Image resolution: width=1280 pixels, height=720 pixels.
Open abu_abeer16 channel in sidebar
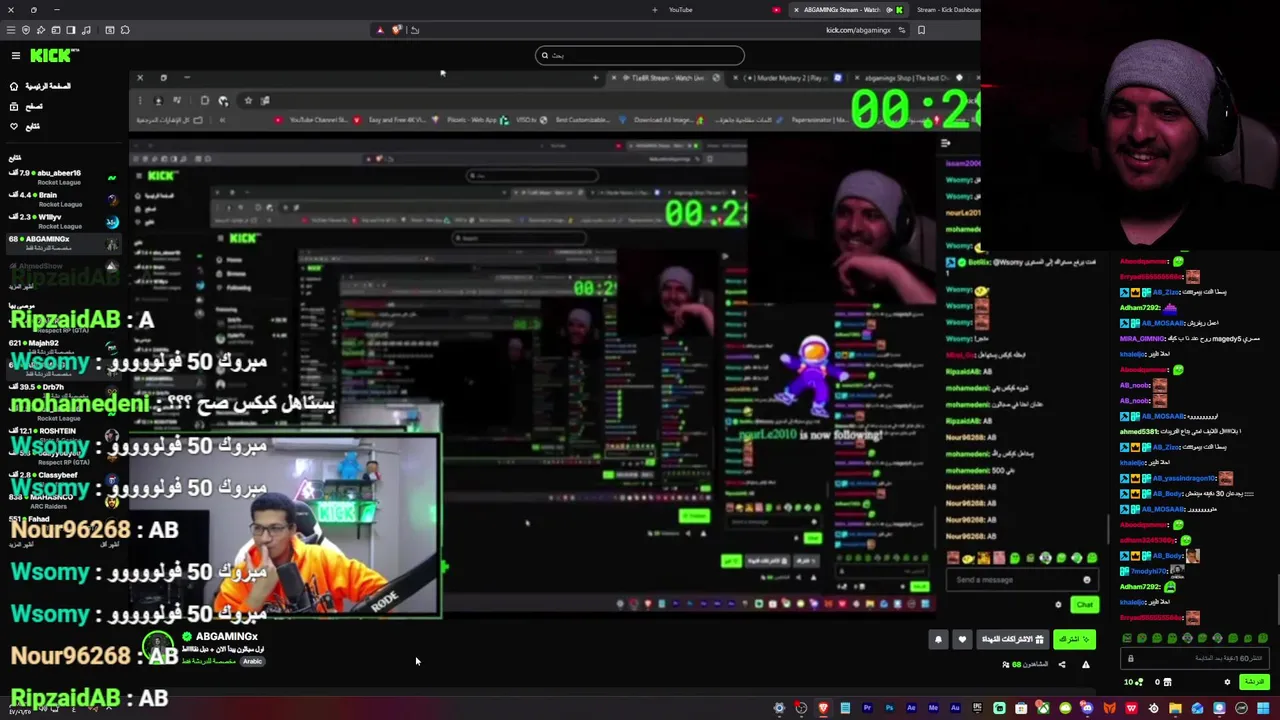[64, 177]
